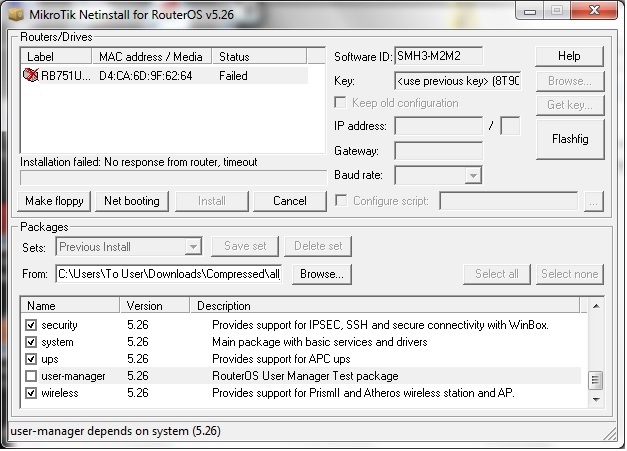Uncheck the system package checkbox
This screenshot has height=451, width=627.
[x=31, y=342]
